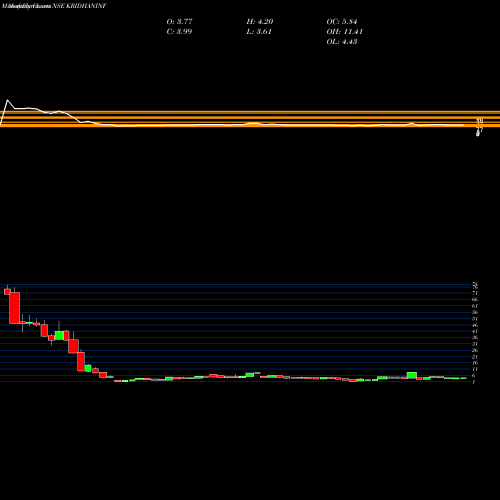Click the 66 price axis label

(475, 300)
